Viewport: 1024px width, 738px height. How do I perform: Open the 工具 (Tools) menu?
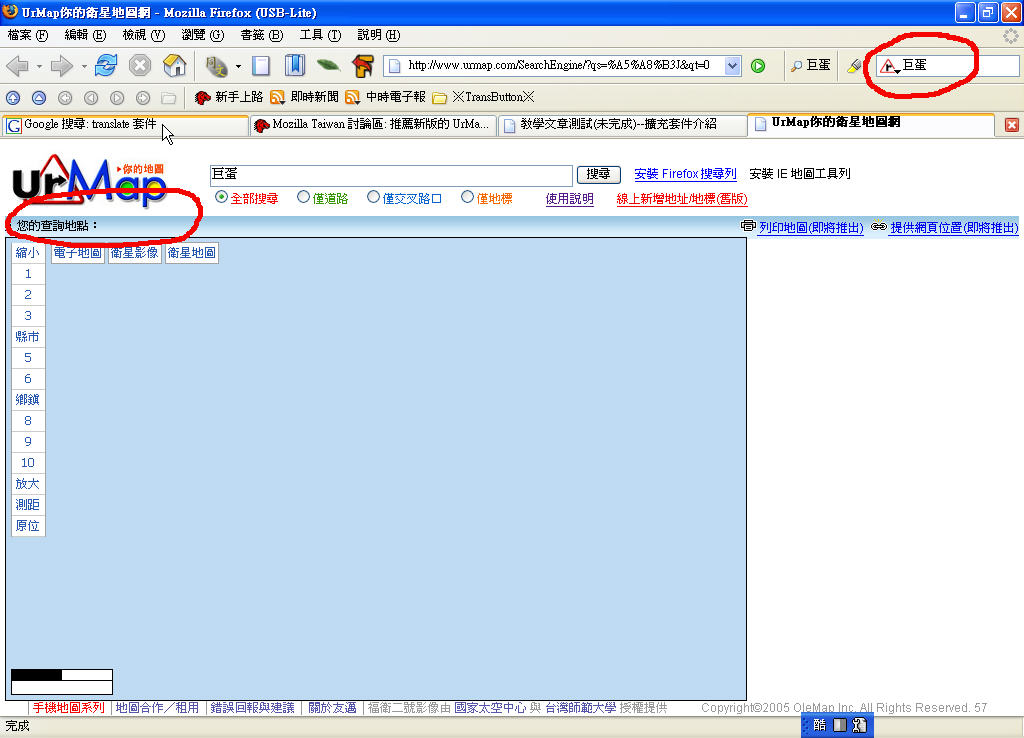pos(320,35)
